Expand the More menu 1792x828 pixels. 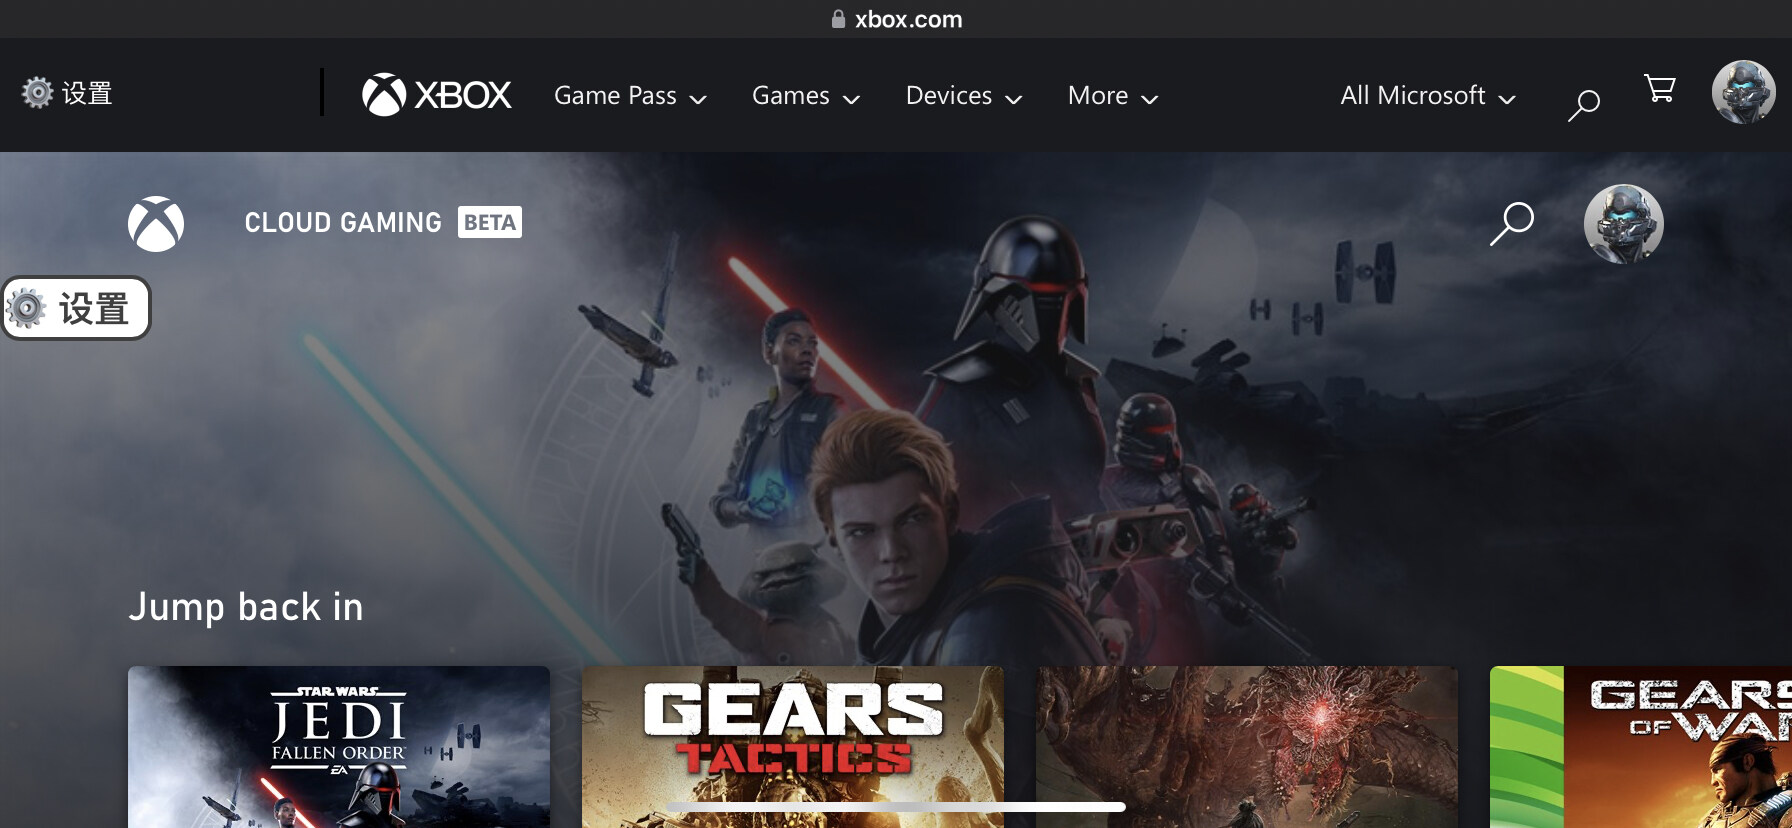(1113, 96)
